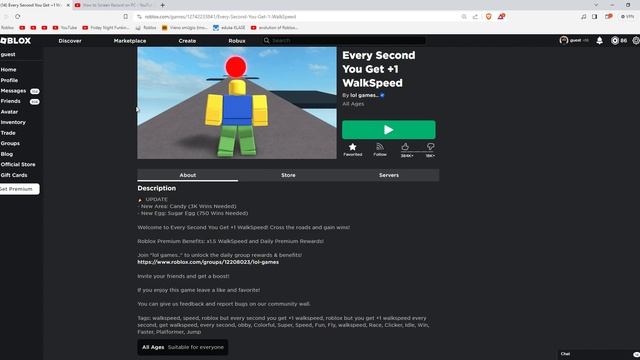Image resolution: width=640 pixels, height=360 pixels.
Task: Switch to the YouTube Screen Record tab
Action: [113, 5]
